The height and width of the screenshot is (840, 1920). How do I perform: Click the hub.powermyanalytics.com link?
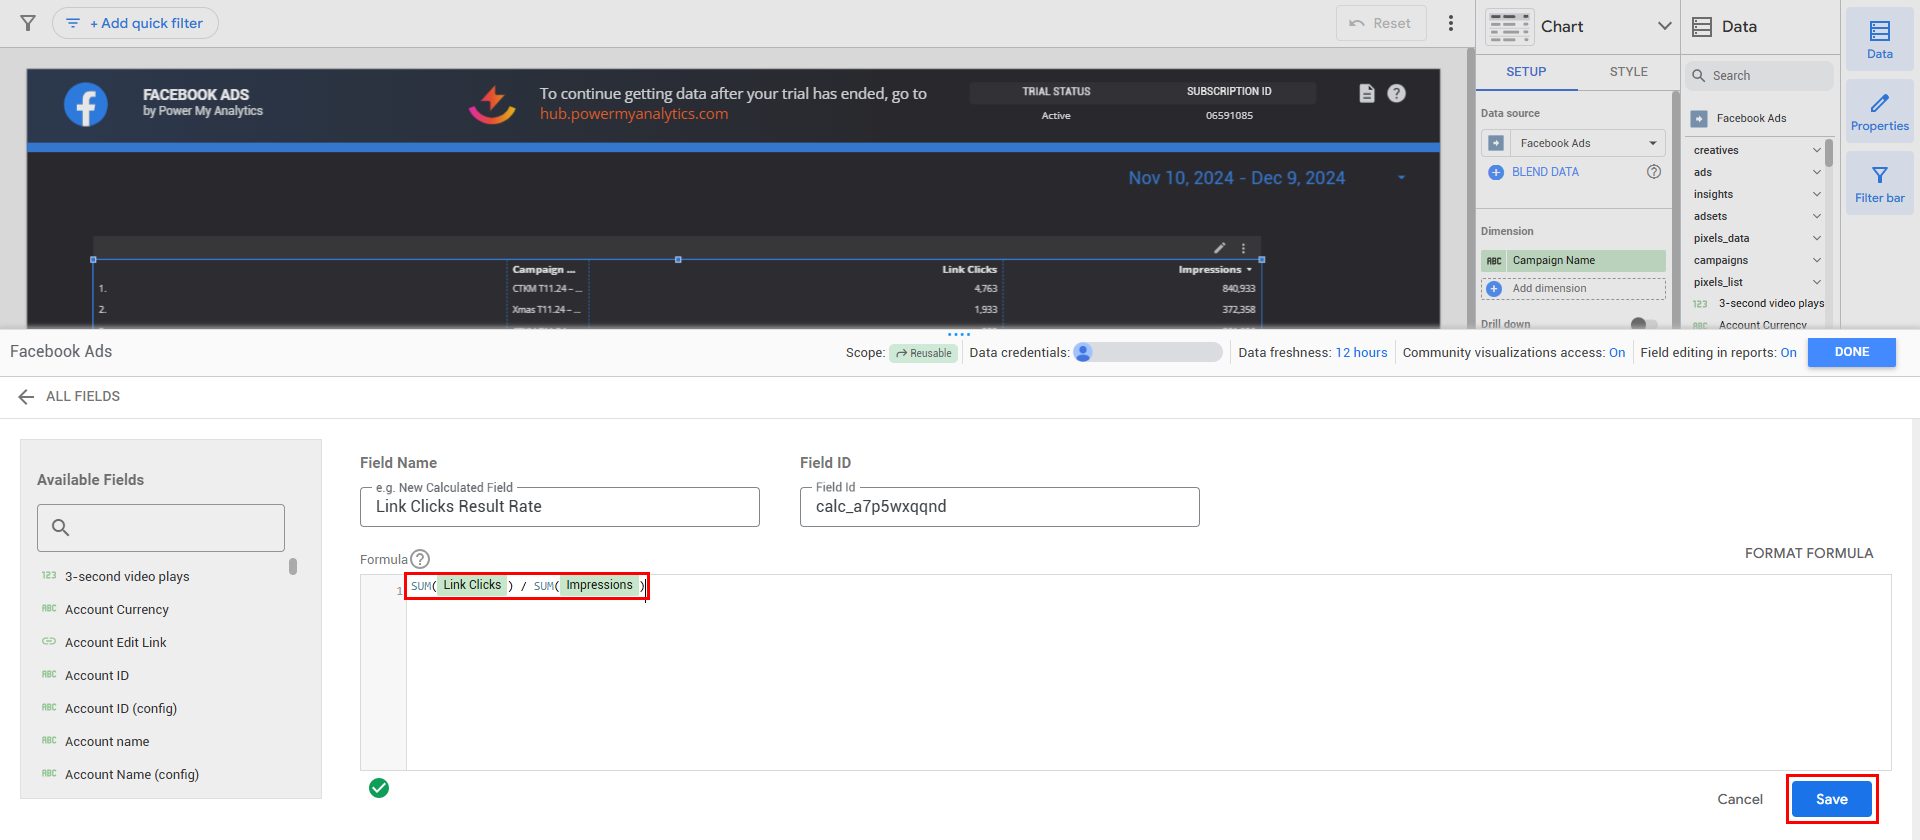[x=634, y=114]
